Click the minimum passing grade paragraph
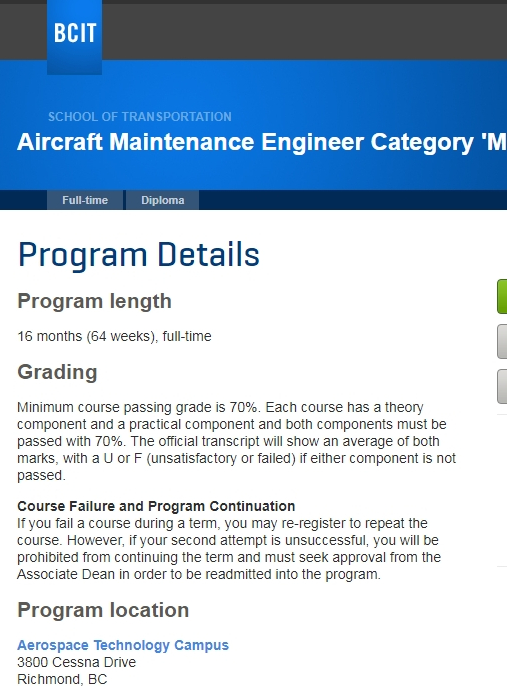The height and width of the screenshot is (686, 507). (x=236, y=441)
